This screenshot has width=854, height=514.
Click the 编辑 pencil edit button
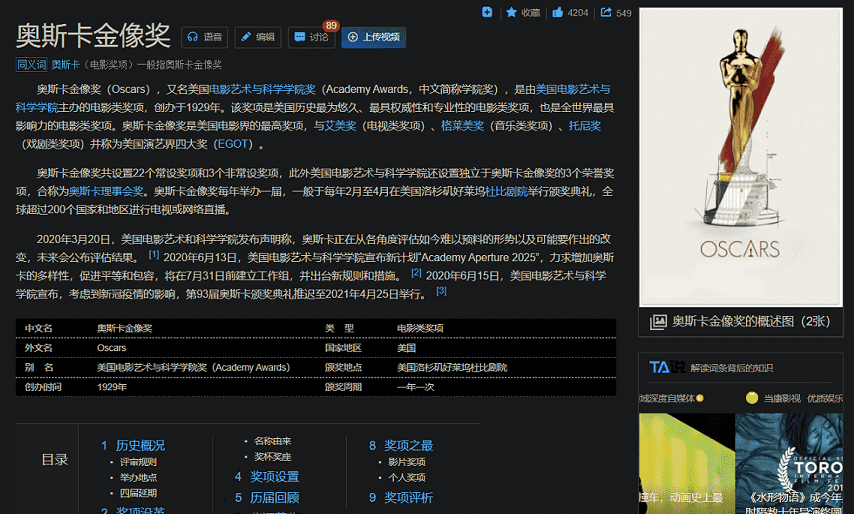(257, 37)
